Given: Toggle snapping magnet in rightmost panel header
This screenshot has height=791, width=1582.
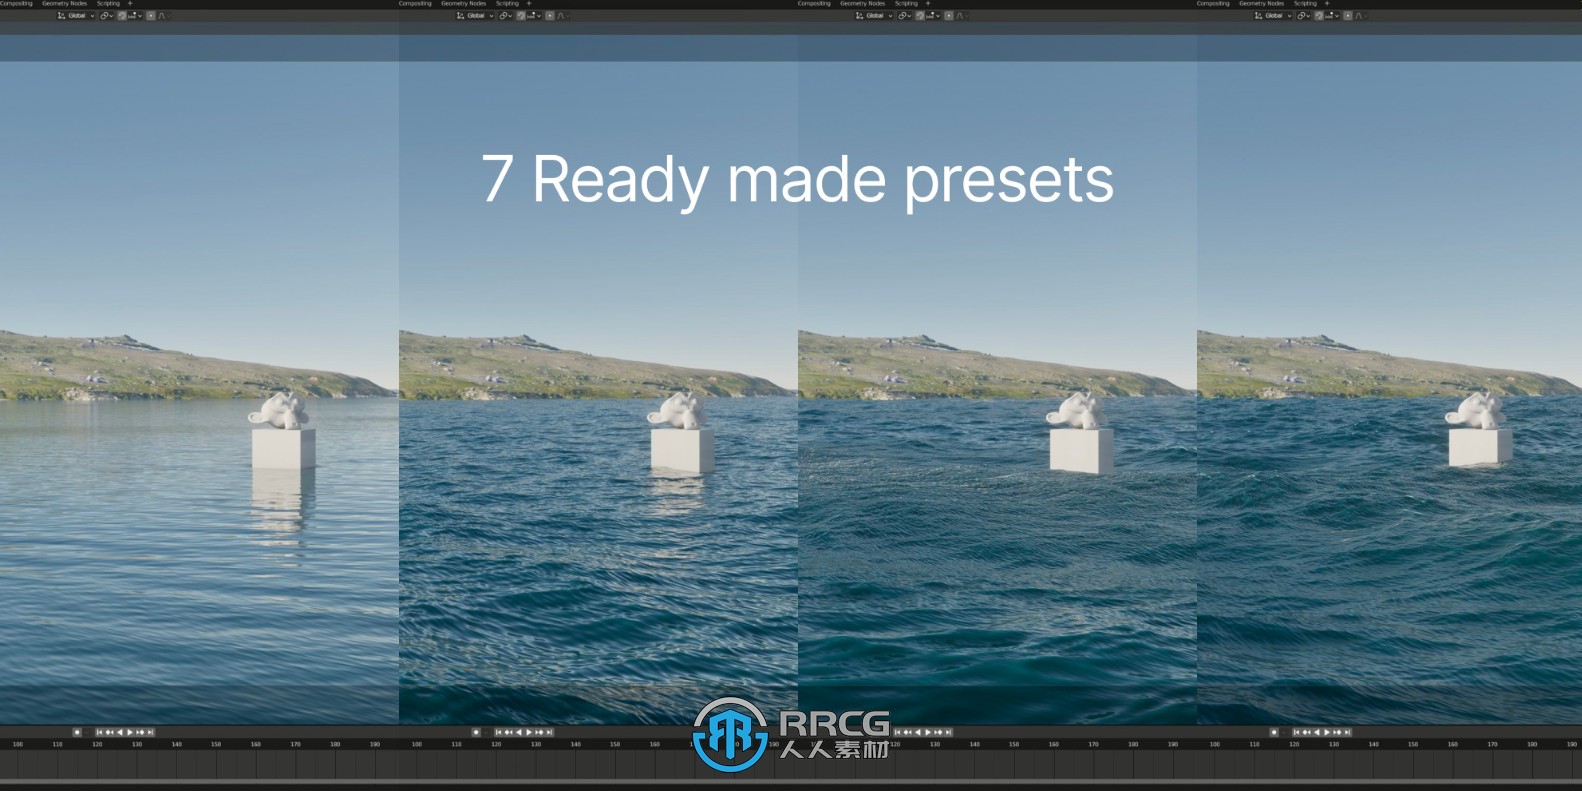Looking at the screenshot, I should coord(1319,15).
